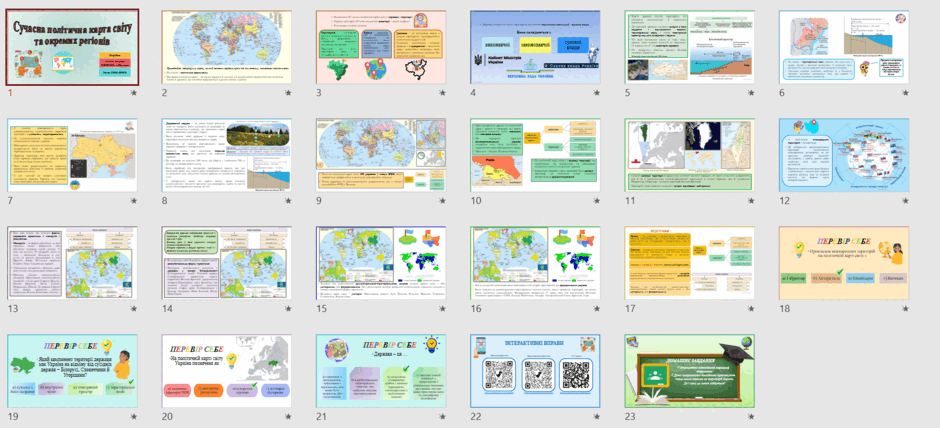Select slide 4 thumbnail
Screen dimensions: 940x428
535,47
